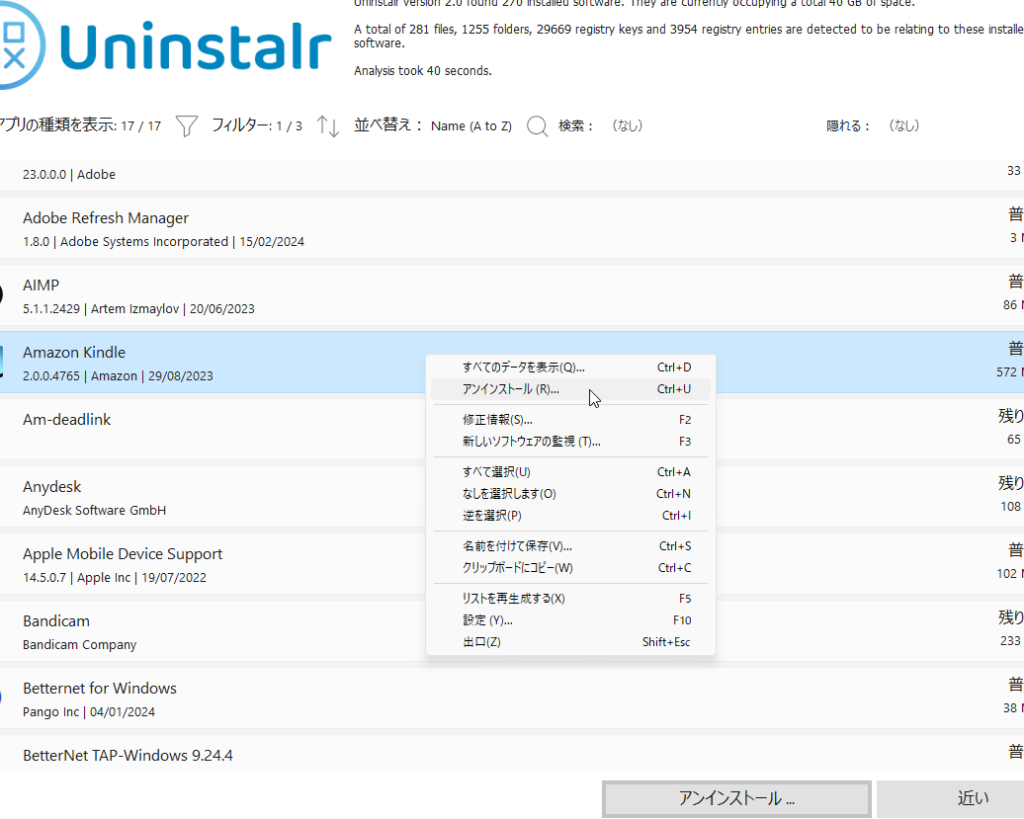This screenshot has height=819, width=1024.
Task: Click the sort arrows icon
Action: point(327,125)
